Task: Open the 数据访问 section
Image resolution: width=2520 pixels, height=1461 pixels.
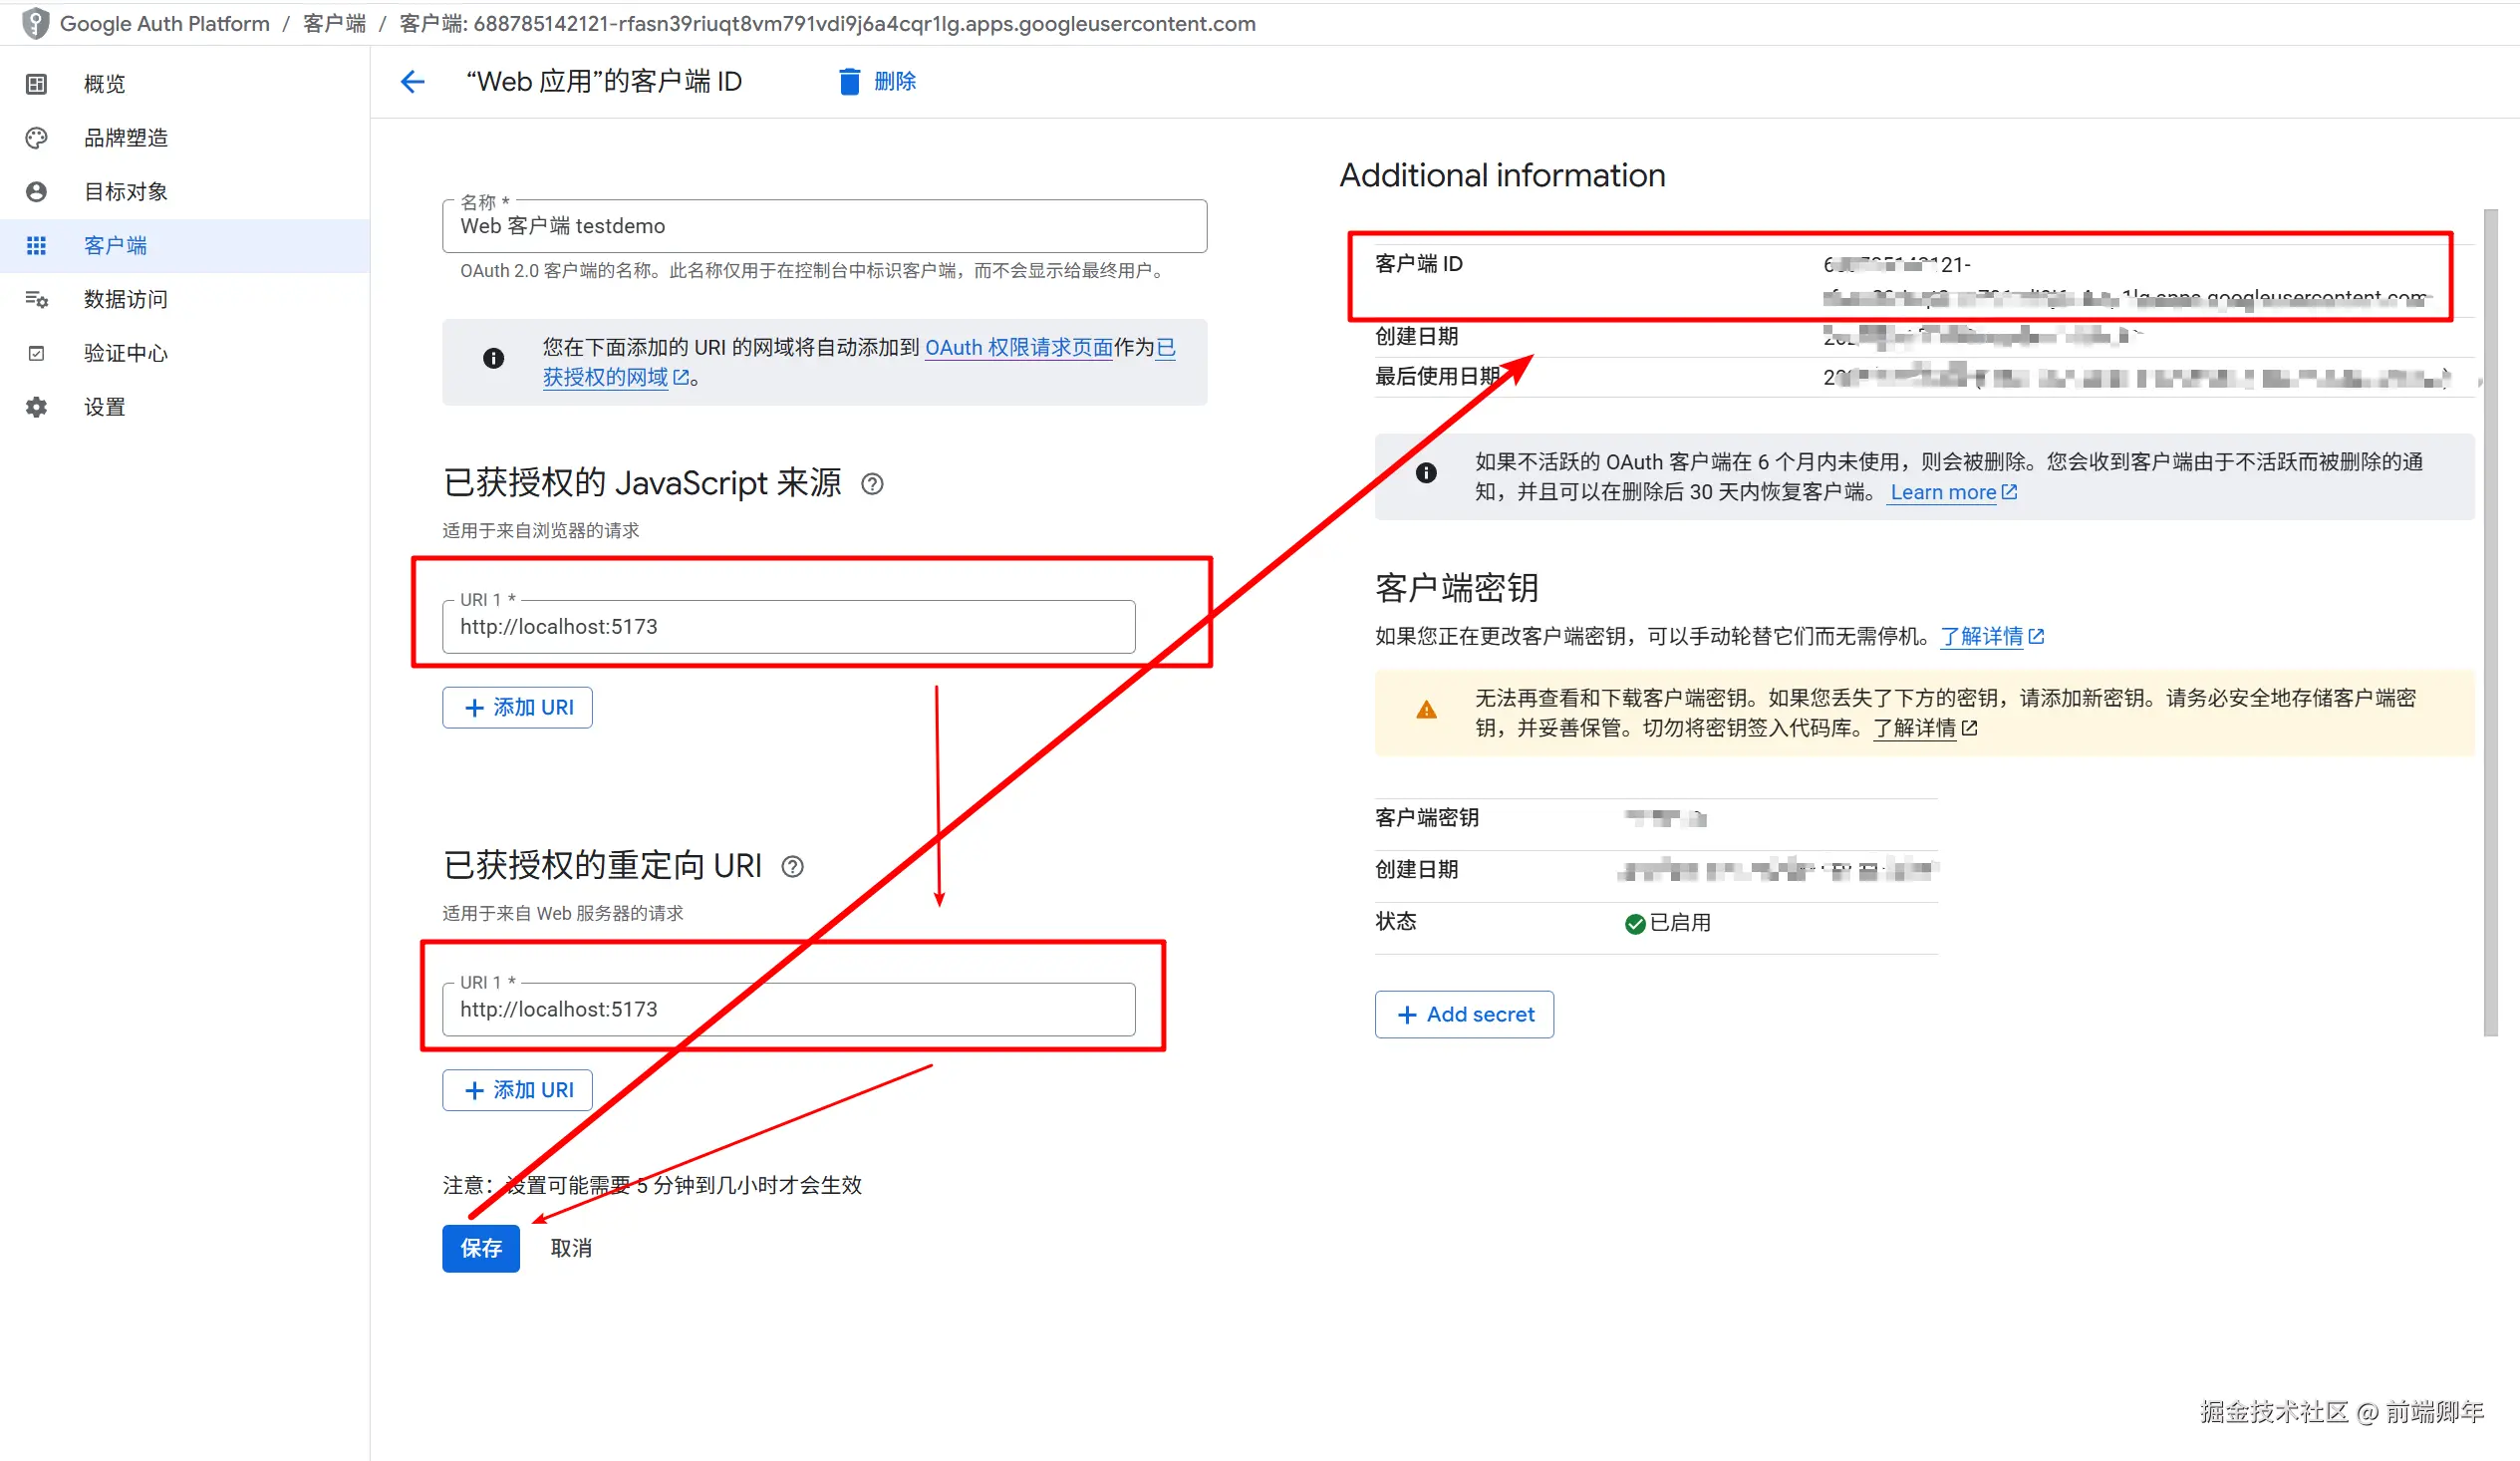Action: (125, 299)
